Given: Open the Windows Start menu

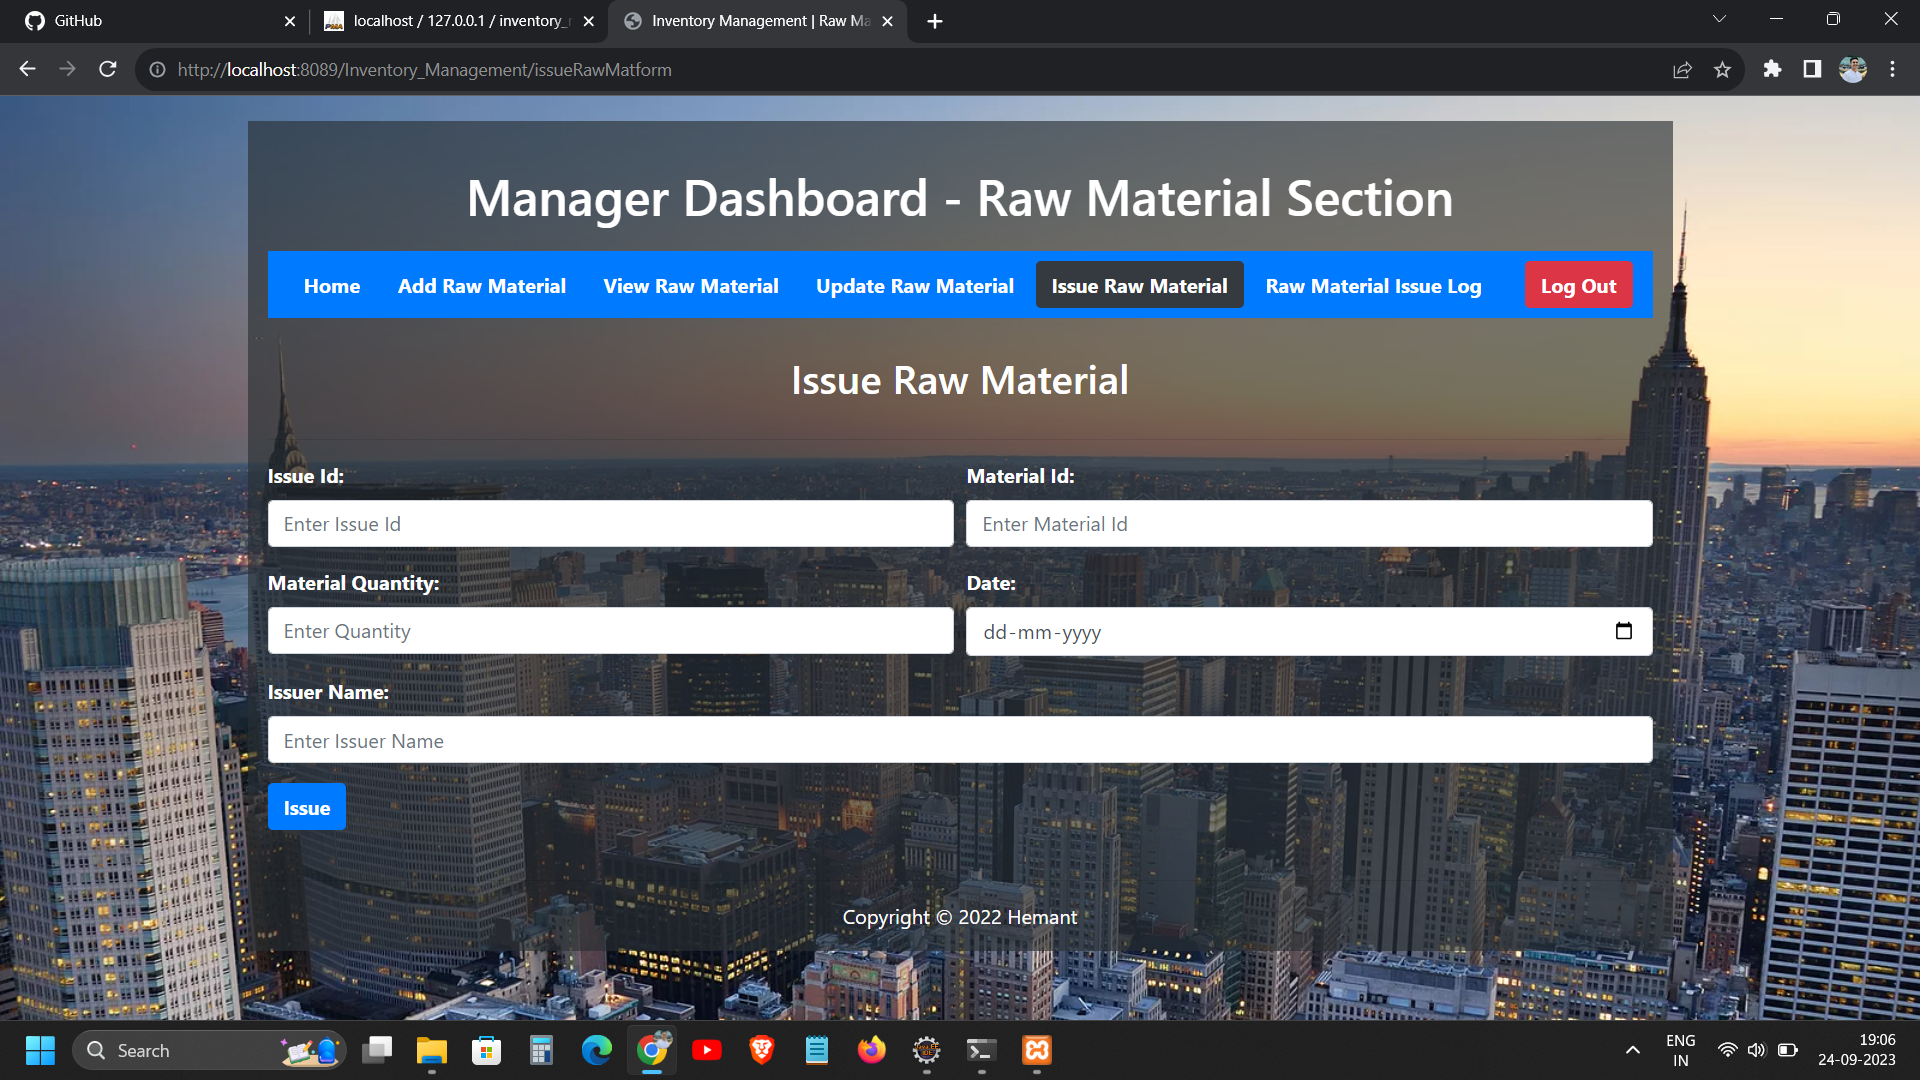Looking at the screenshot, I should (x=40, y=1050).
